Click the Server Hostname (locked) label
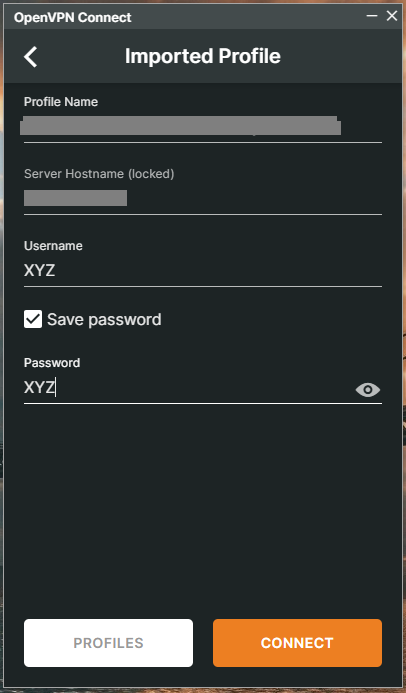The height and width of the screenshot is (693, 406). click(99, 174)
